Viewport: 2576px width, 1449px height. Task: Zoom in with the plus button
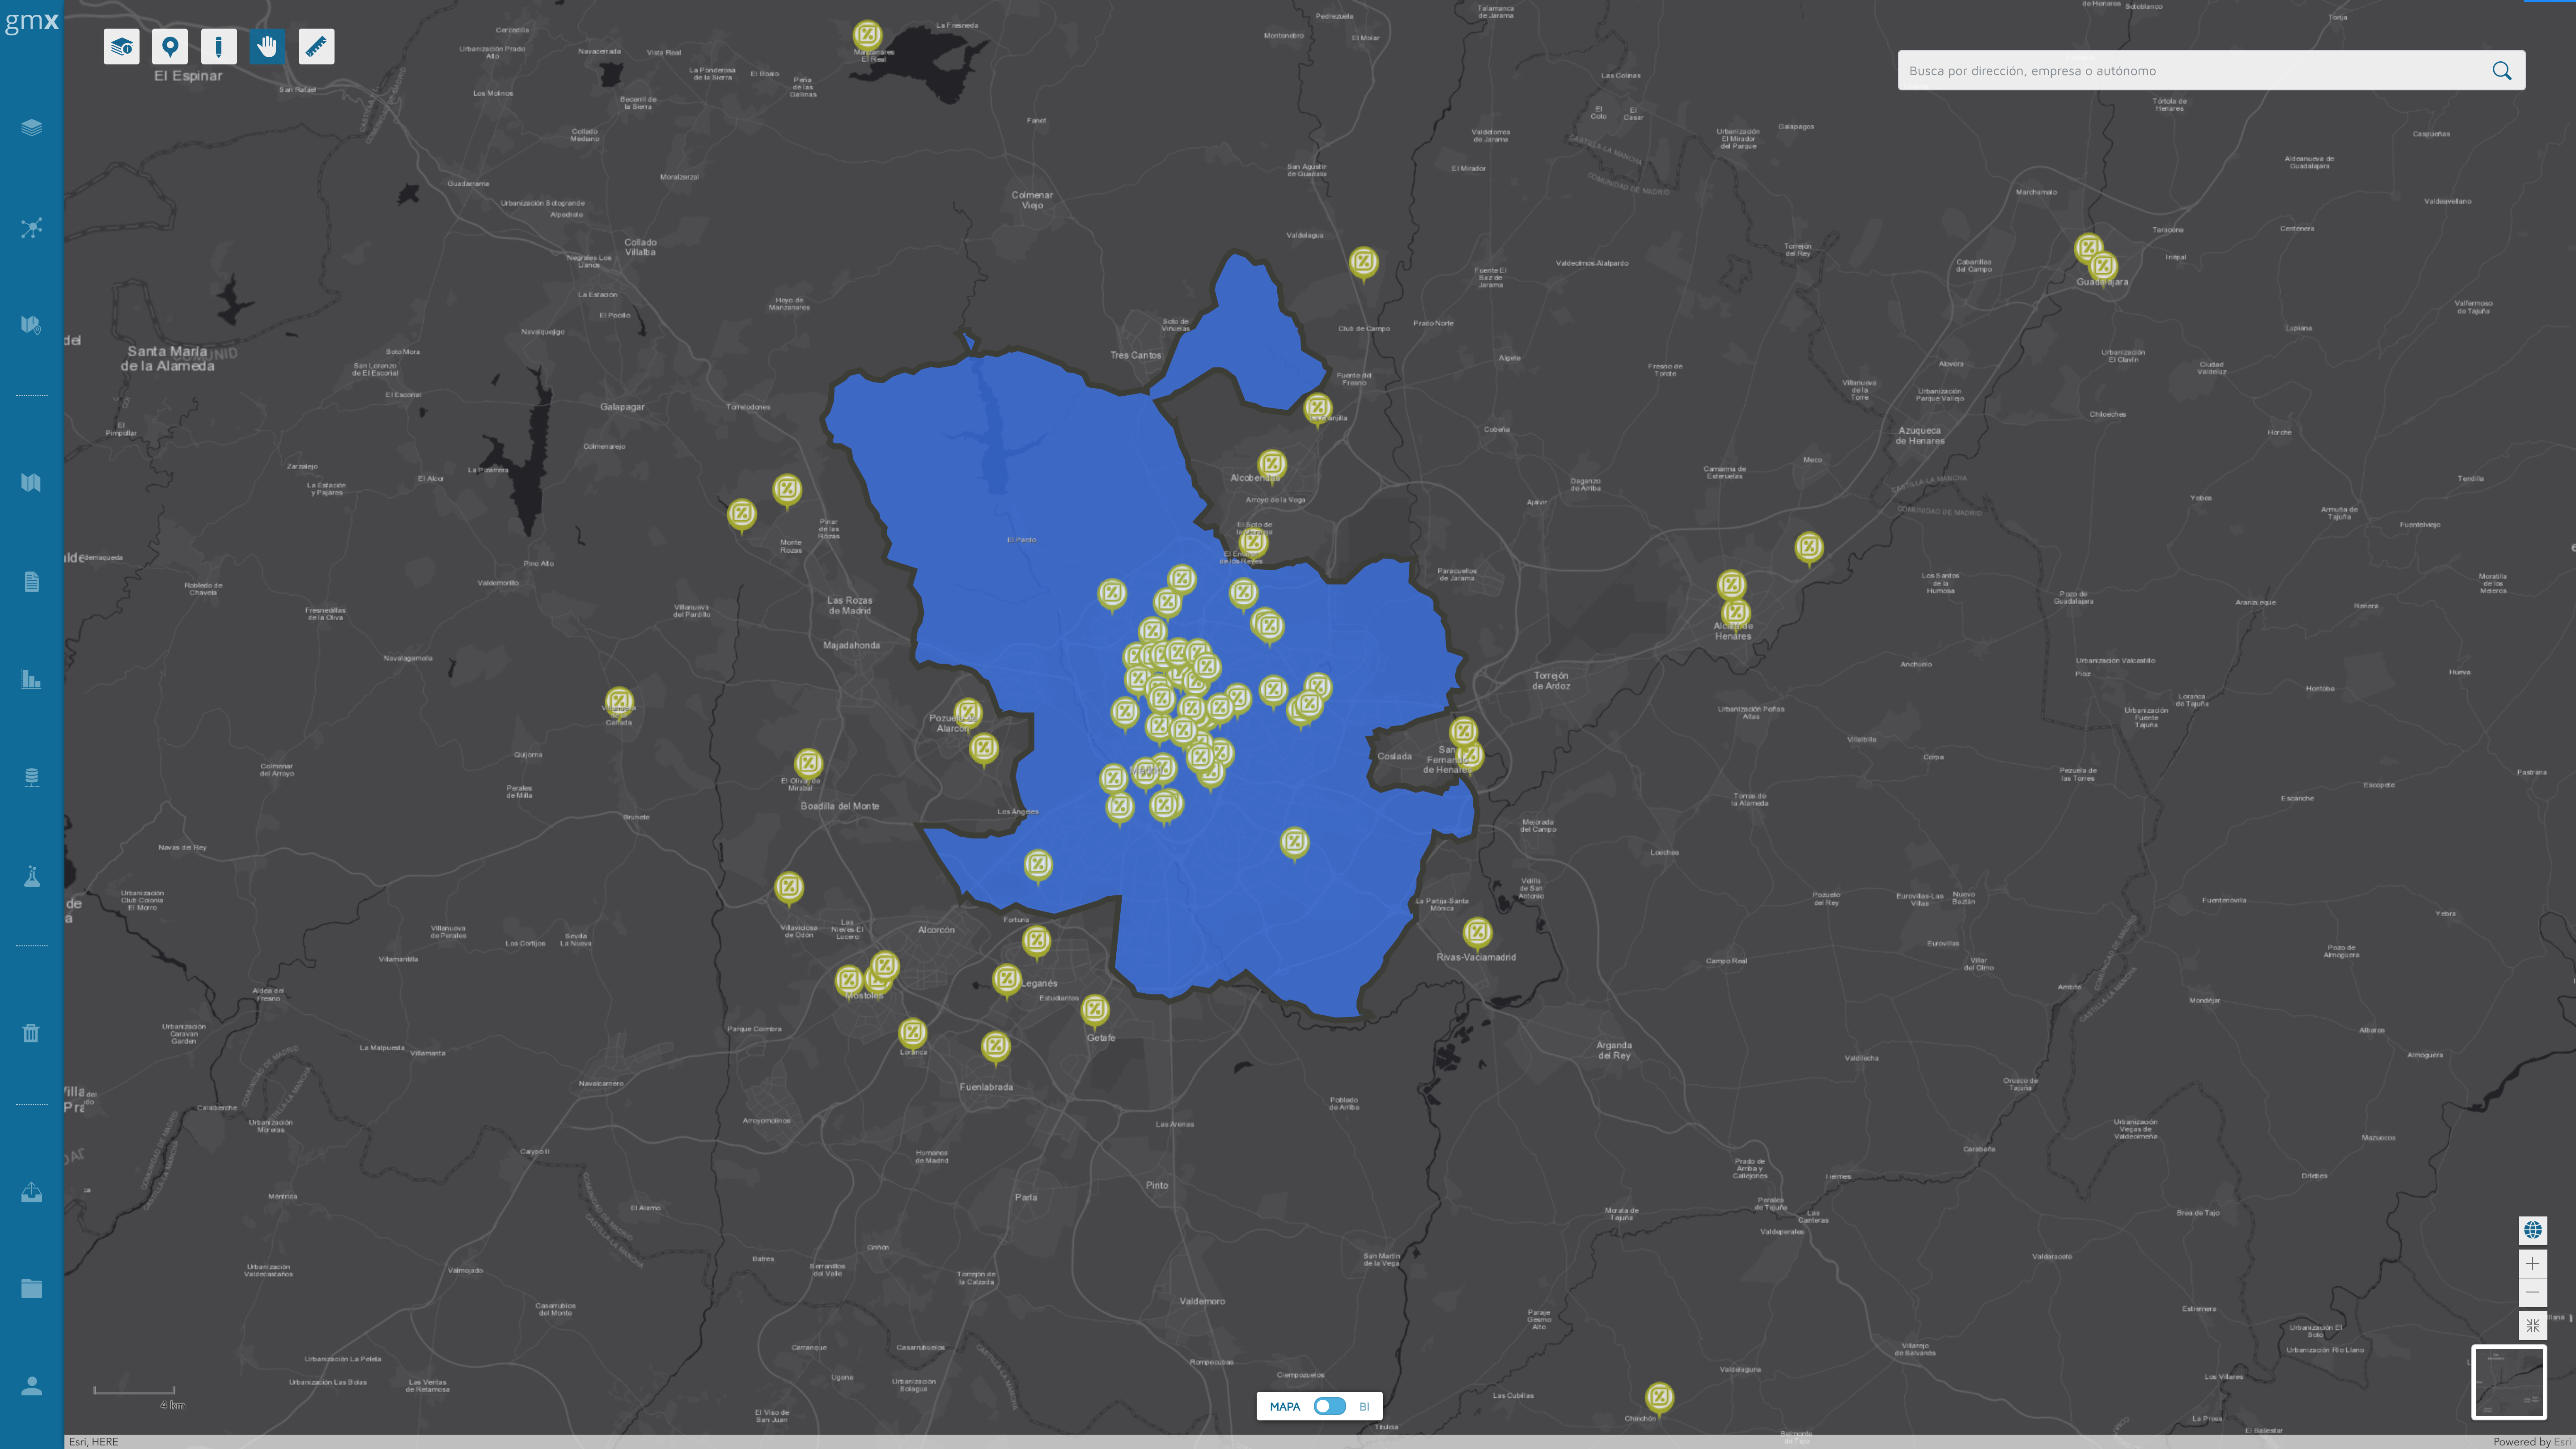click(x=2532, y=1264)
